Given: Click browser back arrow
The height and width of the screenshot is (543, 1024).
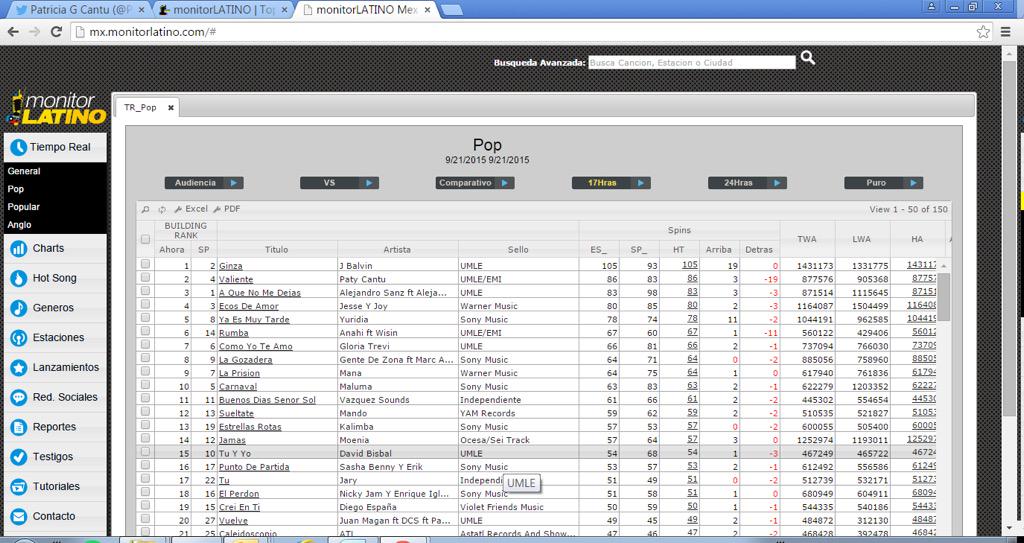Looking at the screenshot, I should coord(13,31).
